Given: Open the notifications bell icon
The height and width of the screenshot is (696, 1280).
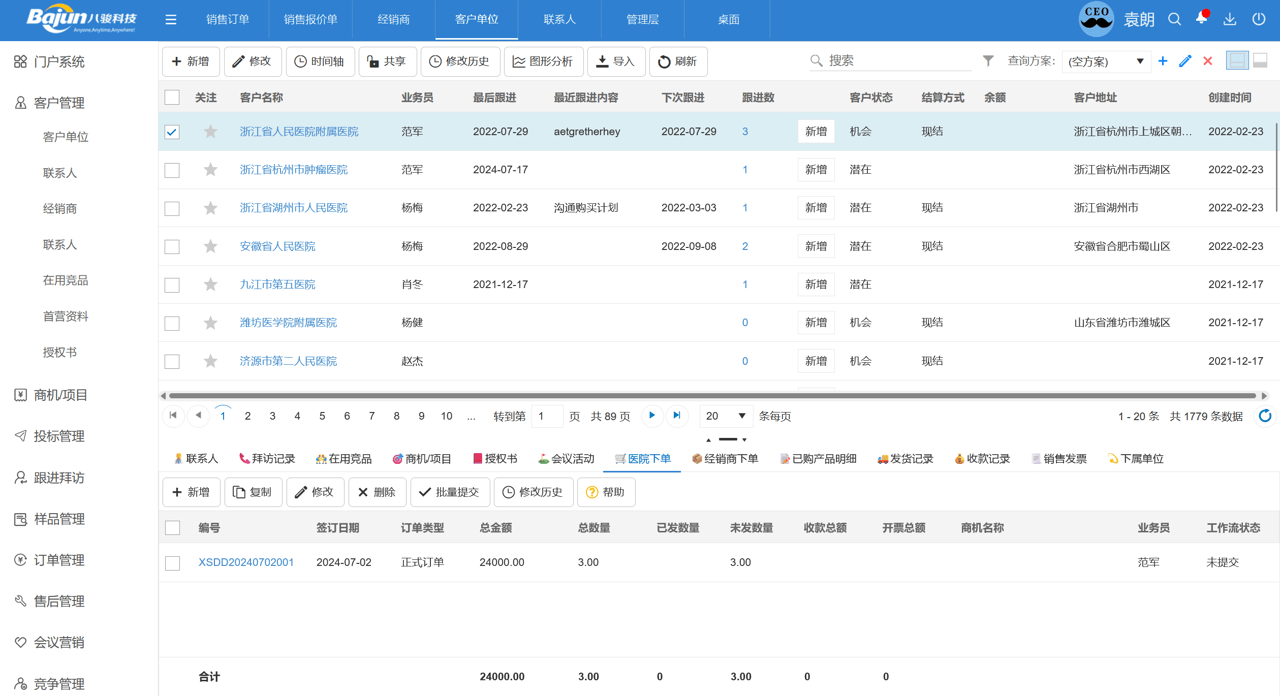Looking at the screenshot, I should coord(1203,18).
